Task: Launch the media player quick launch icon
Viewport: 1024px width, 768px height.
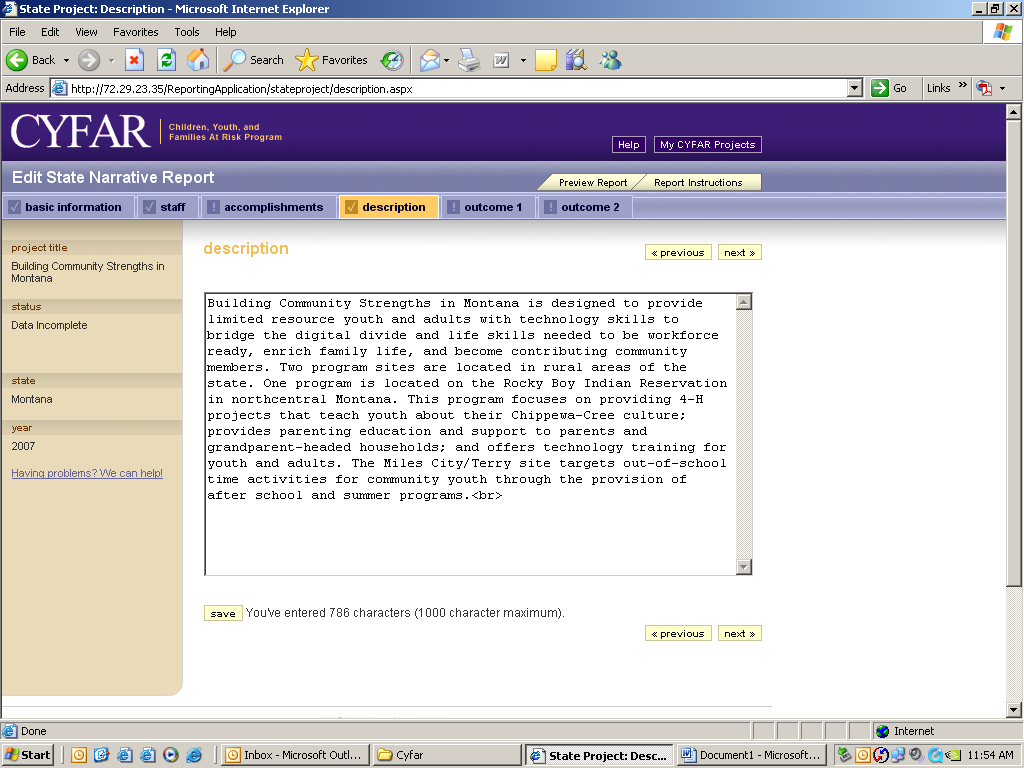Action: [x=170, y=755]
